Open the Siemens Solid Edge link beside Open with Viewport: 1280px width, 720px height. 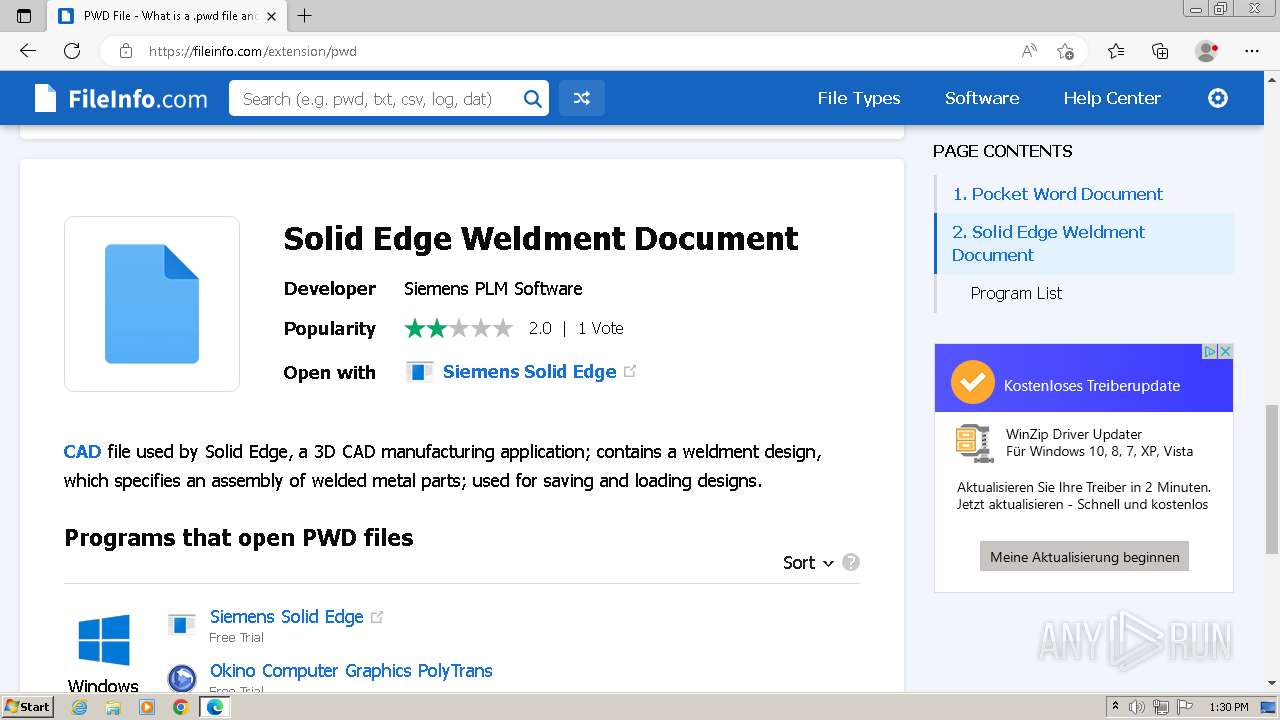(529, 372)
